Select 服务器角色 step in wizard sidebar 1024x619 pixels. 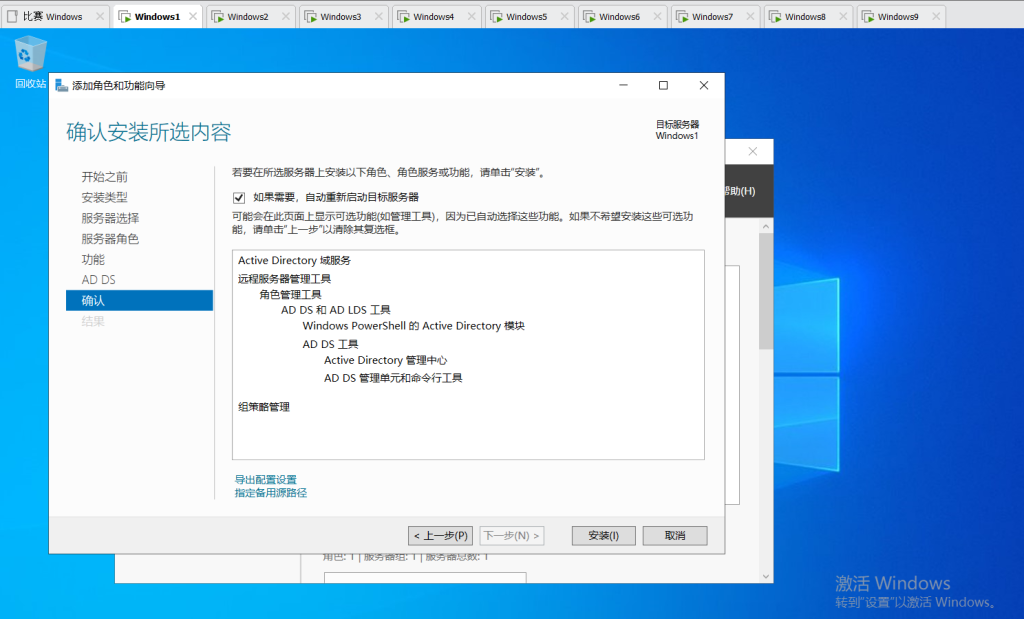pos(110,239)
